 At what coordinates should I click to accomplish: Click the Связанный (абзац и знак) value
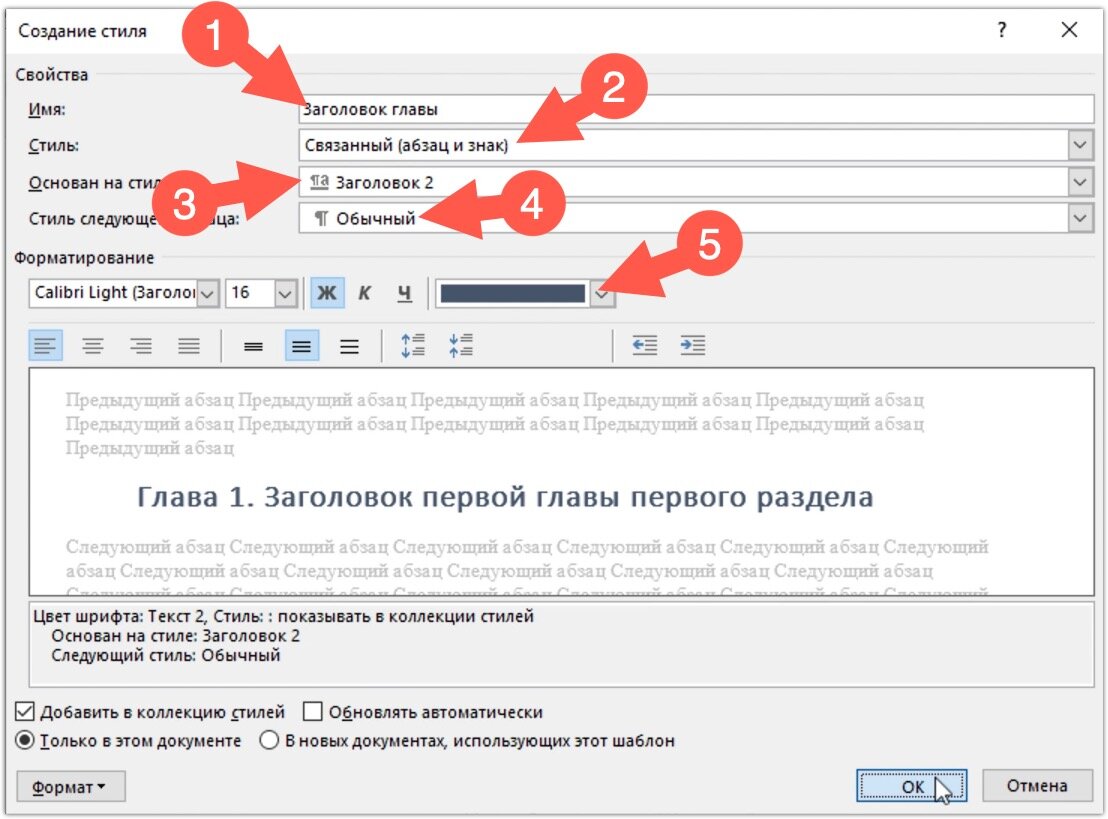point(406,146)
